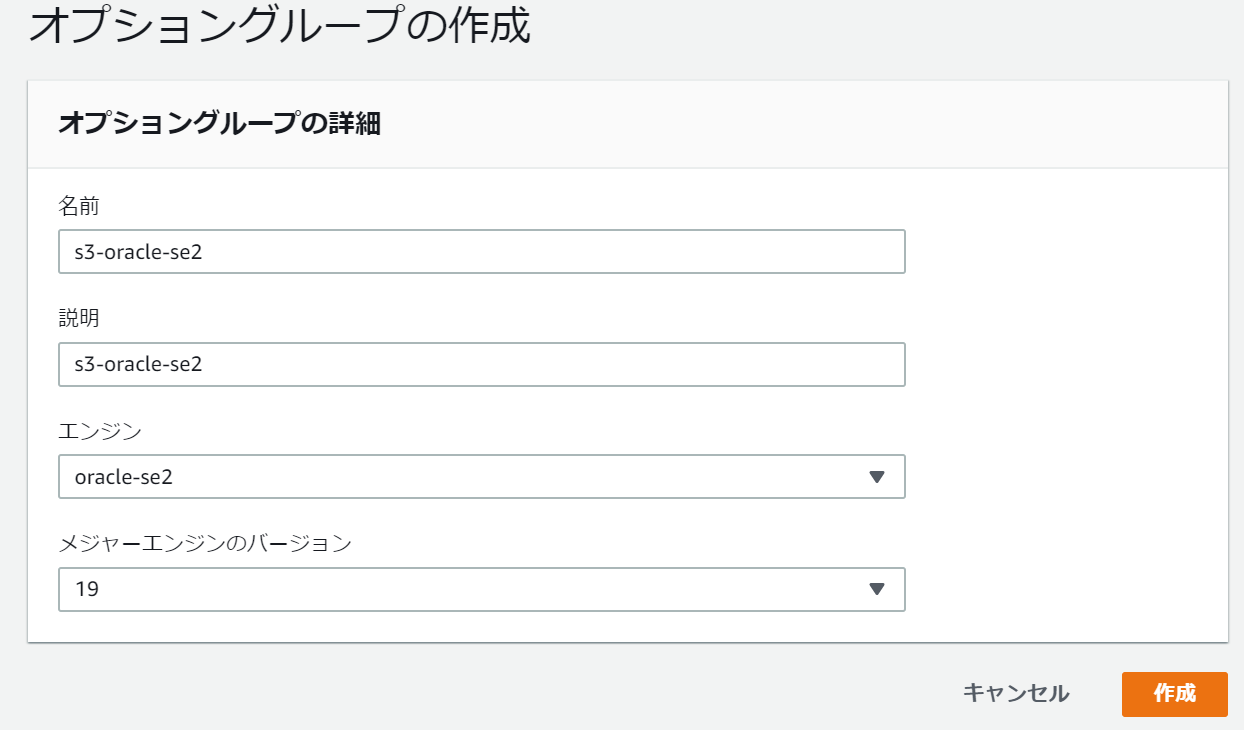The width and height of the screenshot is (1244, 730).
Task: Click the メジャーエンジンのバージョン label
Action: tap(205, 544)
